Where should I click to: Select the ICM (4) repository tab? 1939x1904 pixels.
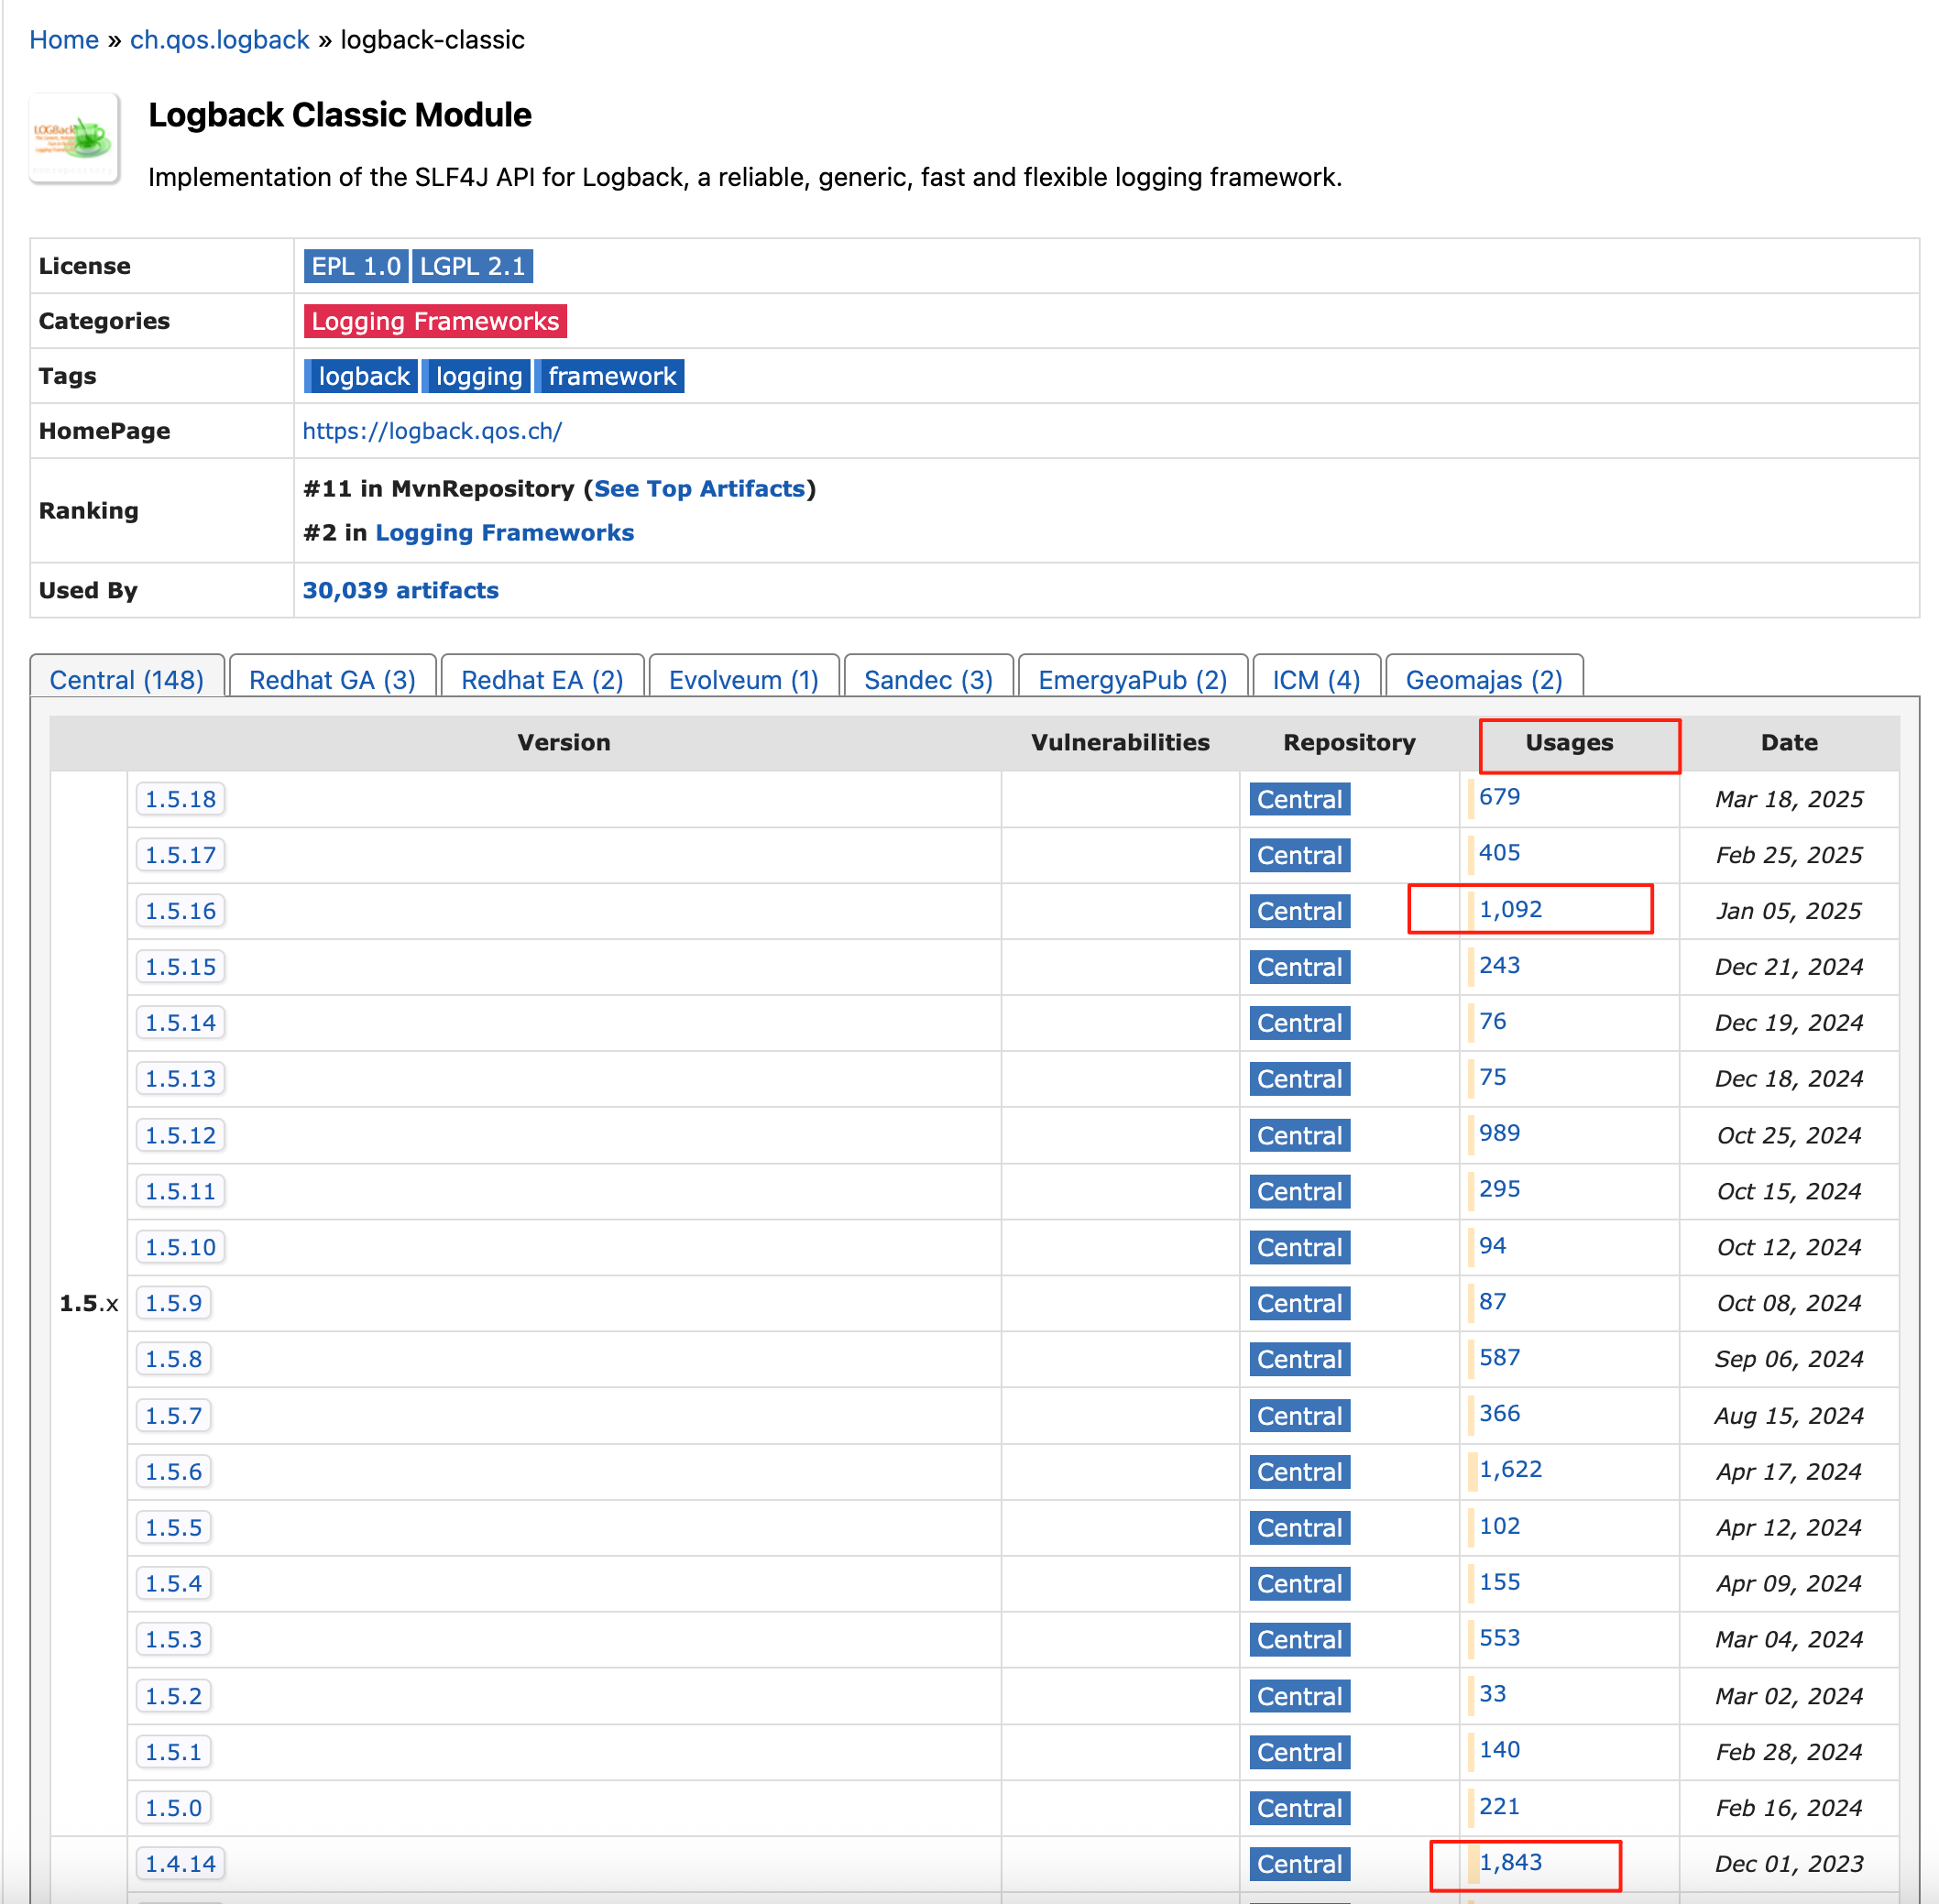[x=1315, y=680]
